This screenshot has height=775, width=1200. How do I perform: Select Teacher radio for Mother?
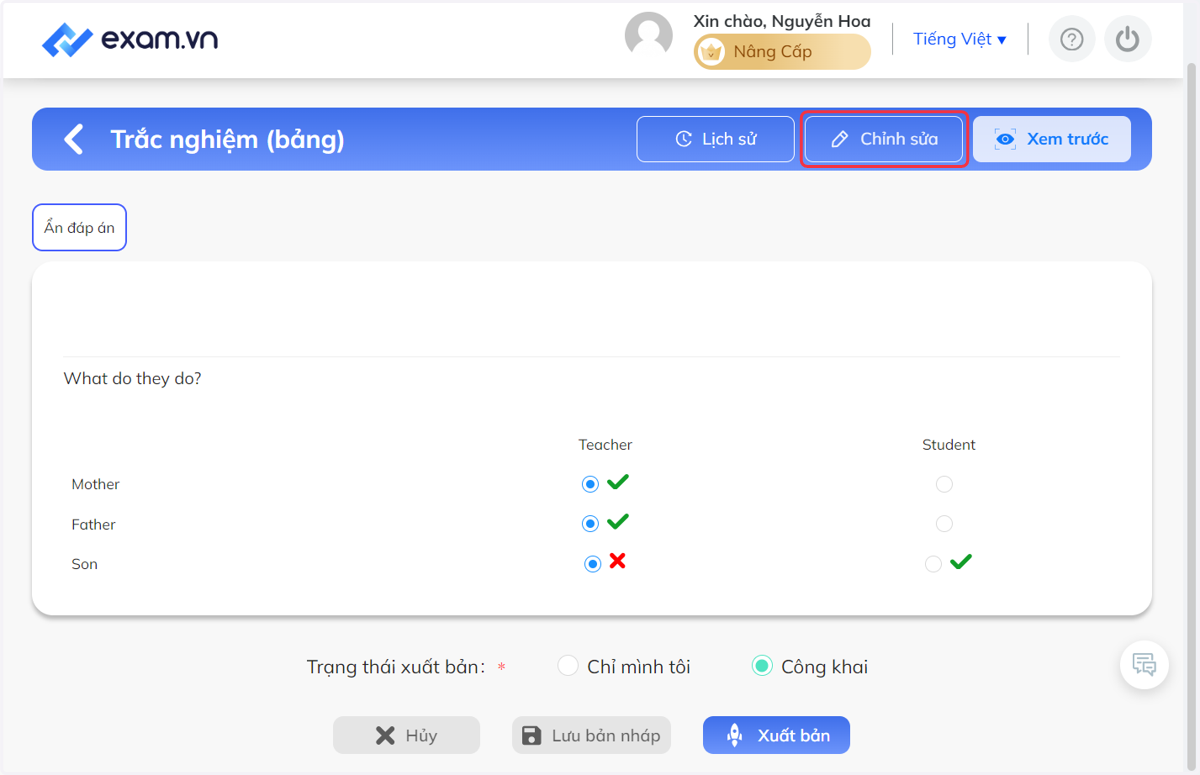590,484
